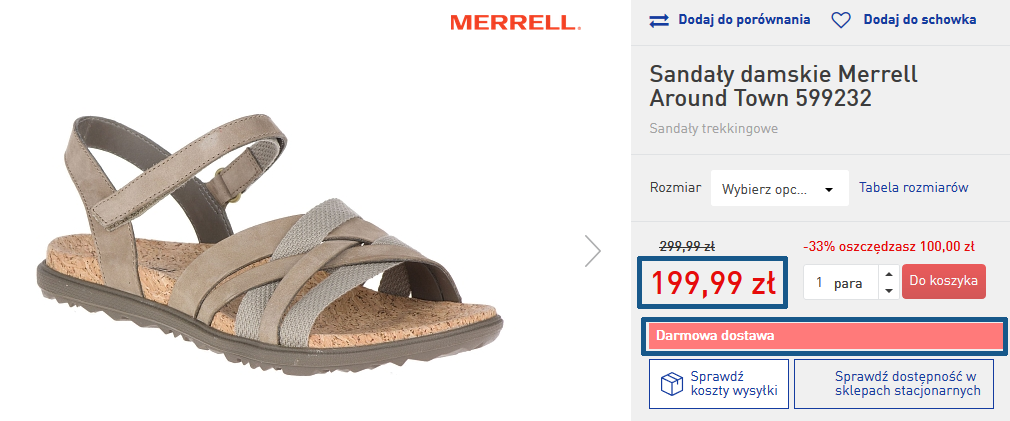Viewport: 1010px width, 421px height.
Task: Click the 199,99 zł price
Action: (x=713, y=283)
